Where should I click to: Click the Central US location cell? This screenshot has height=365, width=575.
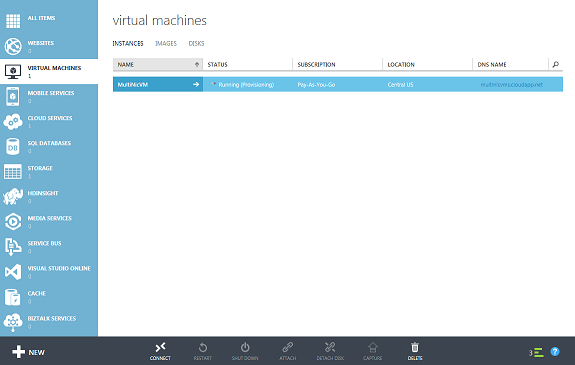(x=427, y=84)
